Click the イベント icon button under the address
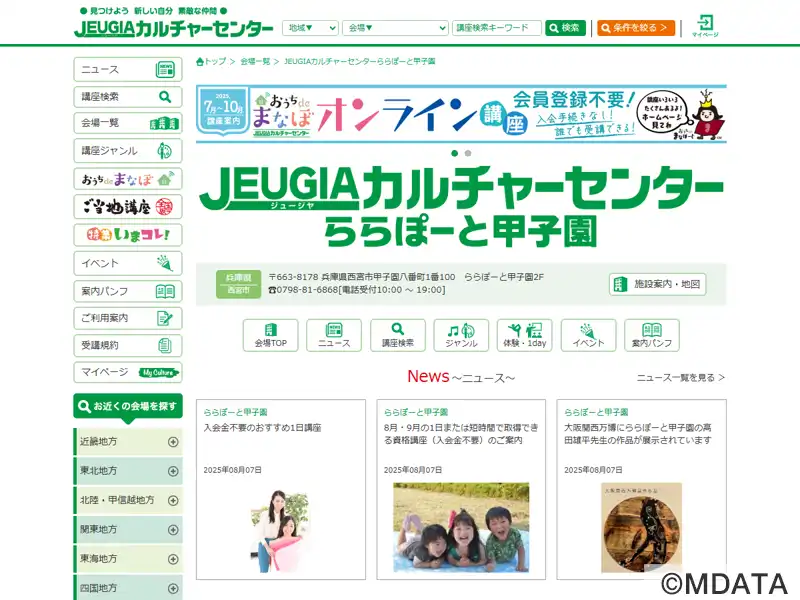 (588, 335)
